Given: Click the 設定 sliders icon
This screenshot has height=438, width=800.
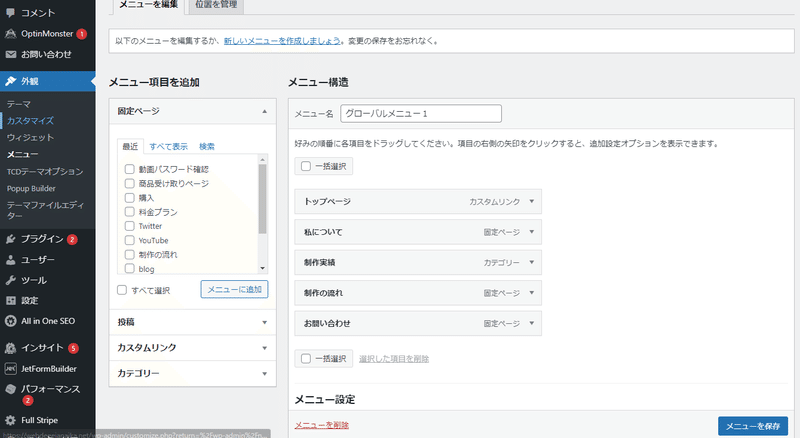Looking at the screenshot, I should tap(11, 301).
